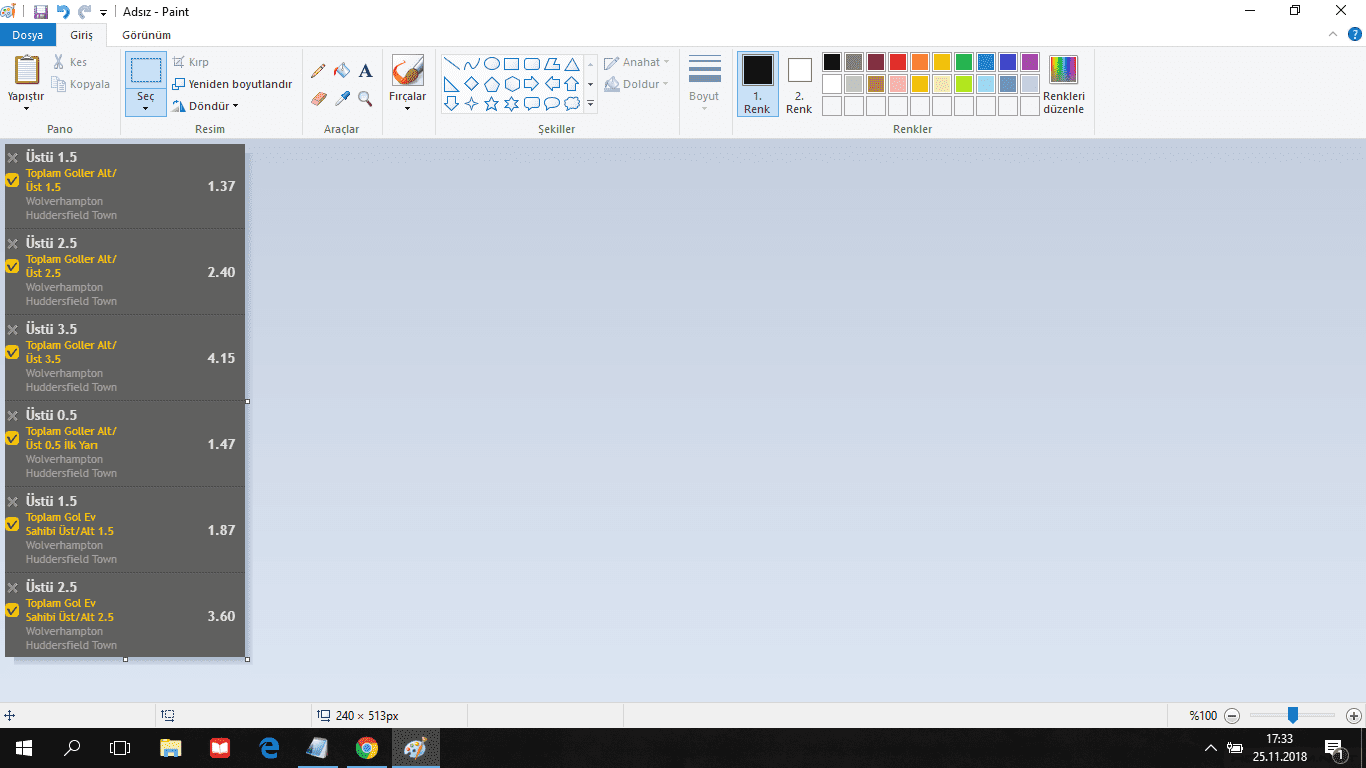Click the zoom out minus button
1366x768 pixels.
coord(1232,715)
